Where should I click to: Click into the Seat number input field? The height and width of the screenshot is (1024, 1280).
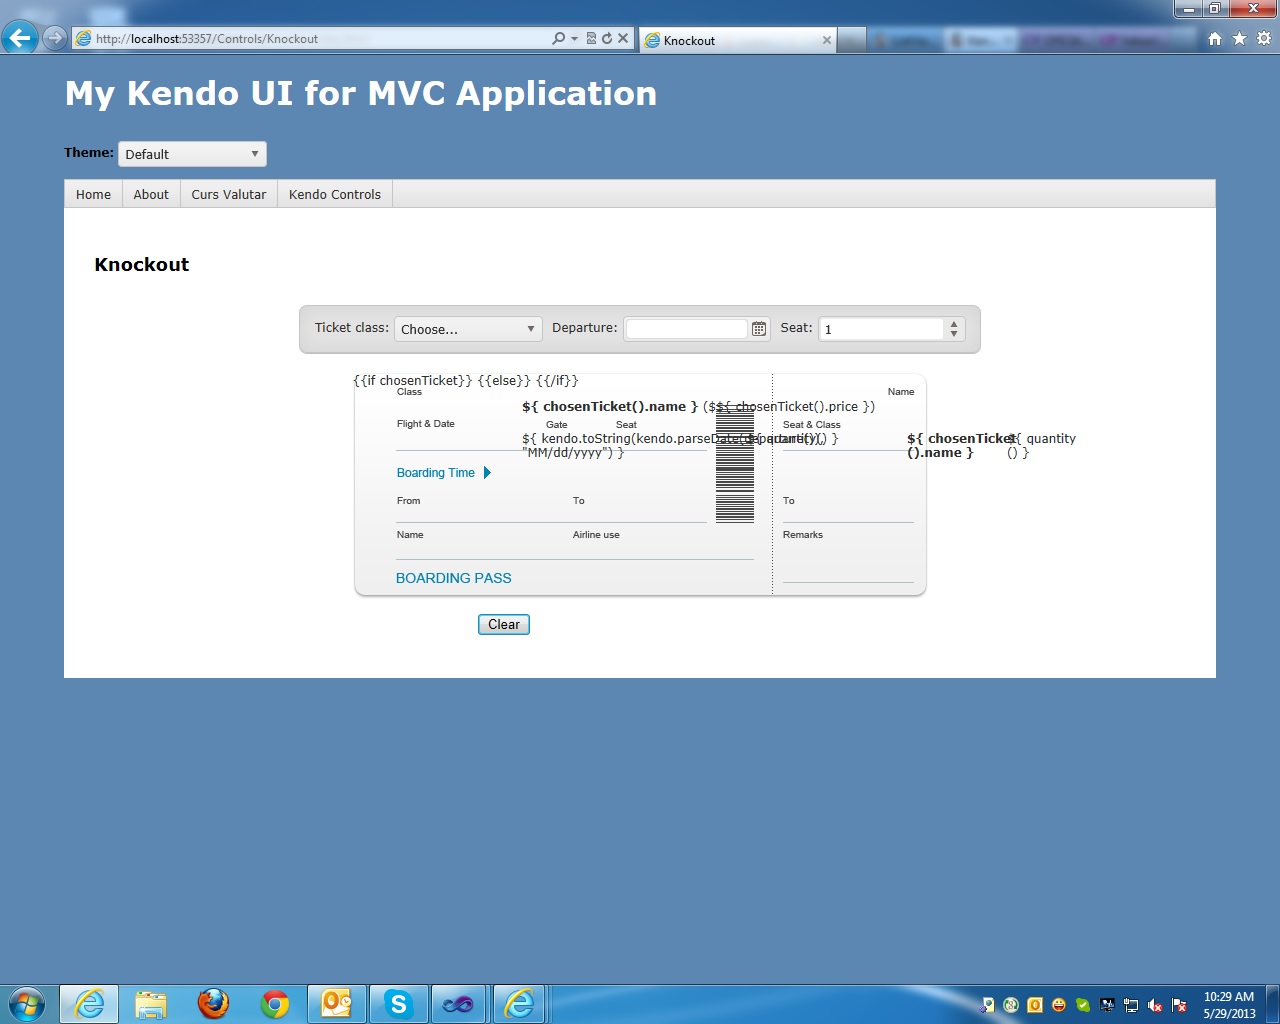click(882, 329)
